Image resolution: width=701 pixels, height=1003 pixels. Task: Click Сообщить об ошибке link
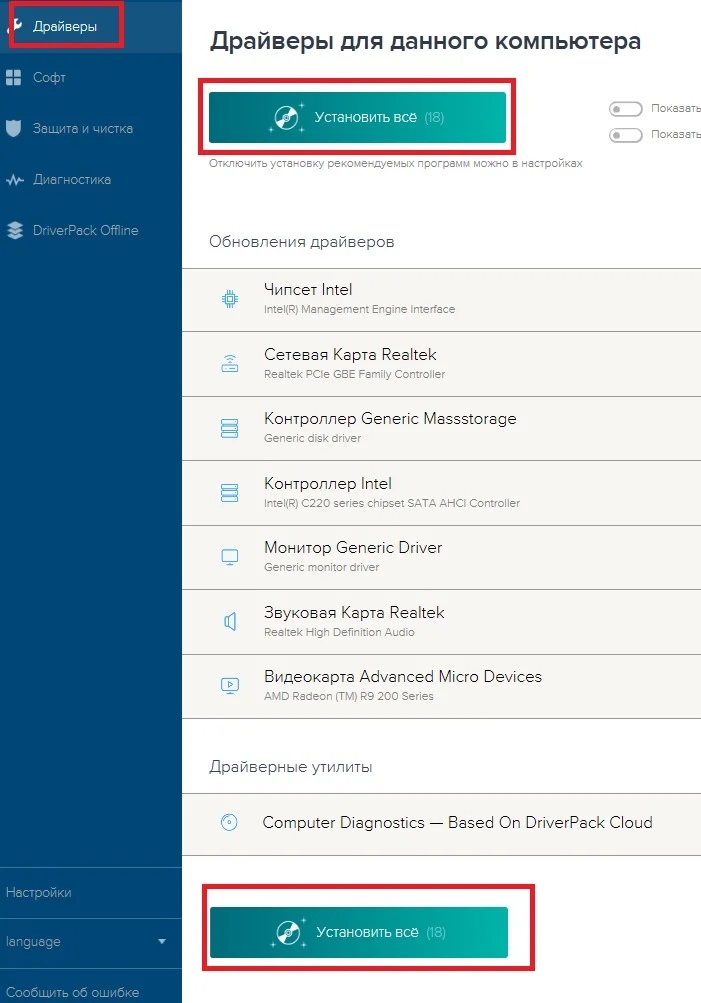[72, 992]
